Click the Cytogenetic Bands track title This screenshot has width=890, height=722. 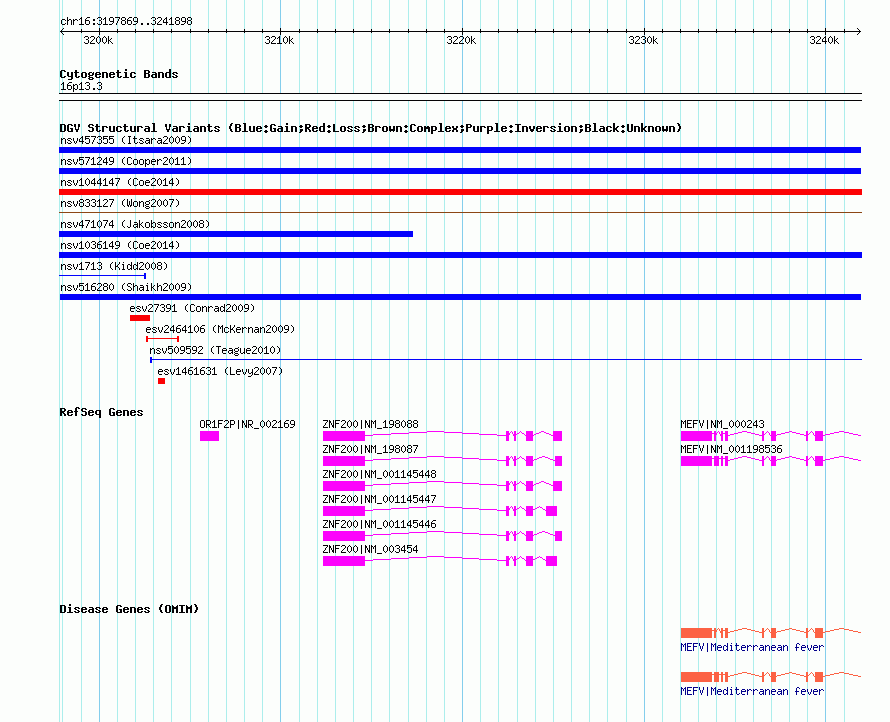[x=119, y=74]
